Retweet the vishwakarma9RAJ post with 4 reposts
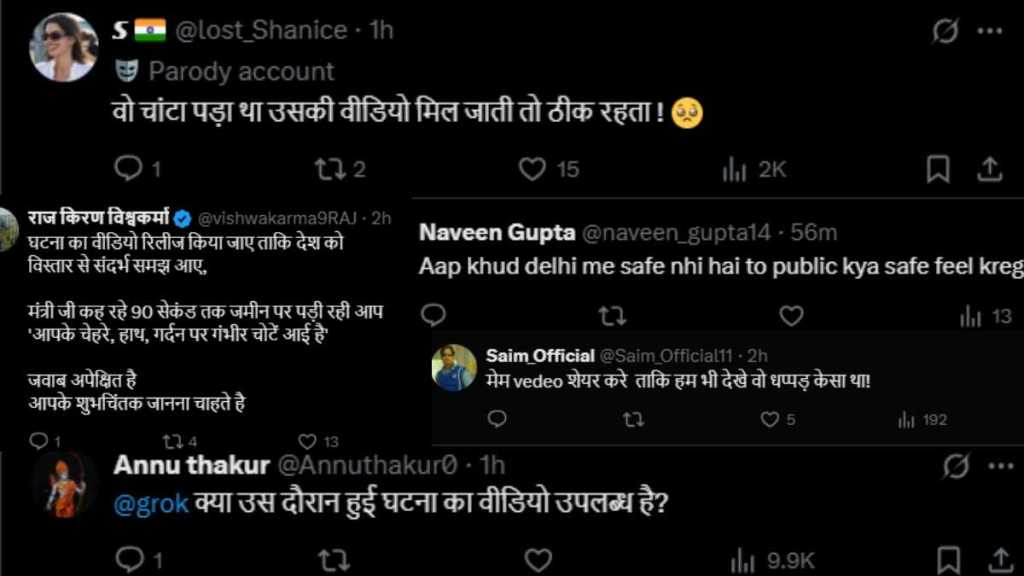1024x576 pixels. pos(171,441)
